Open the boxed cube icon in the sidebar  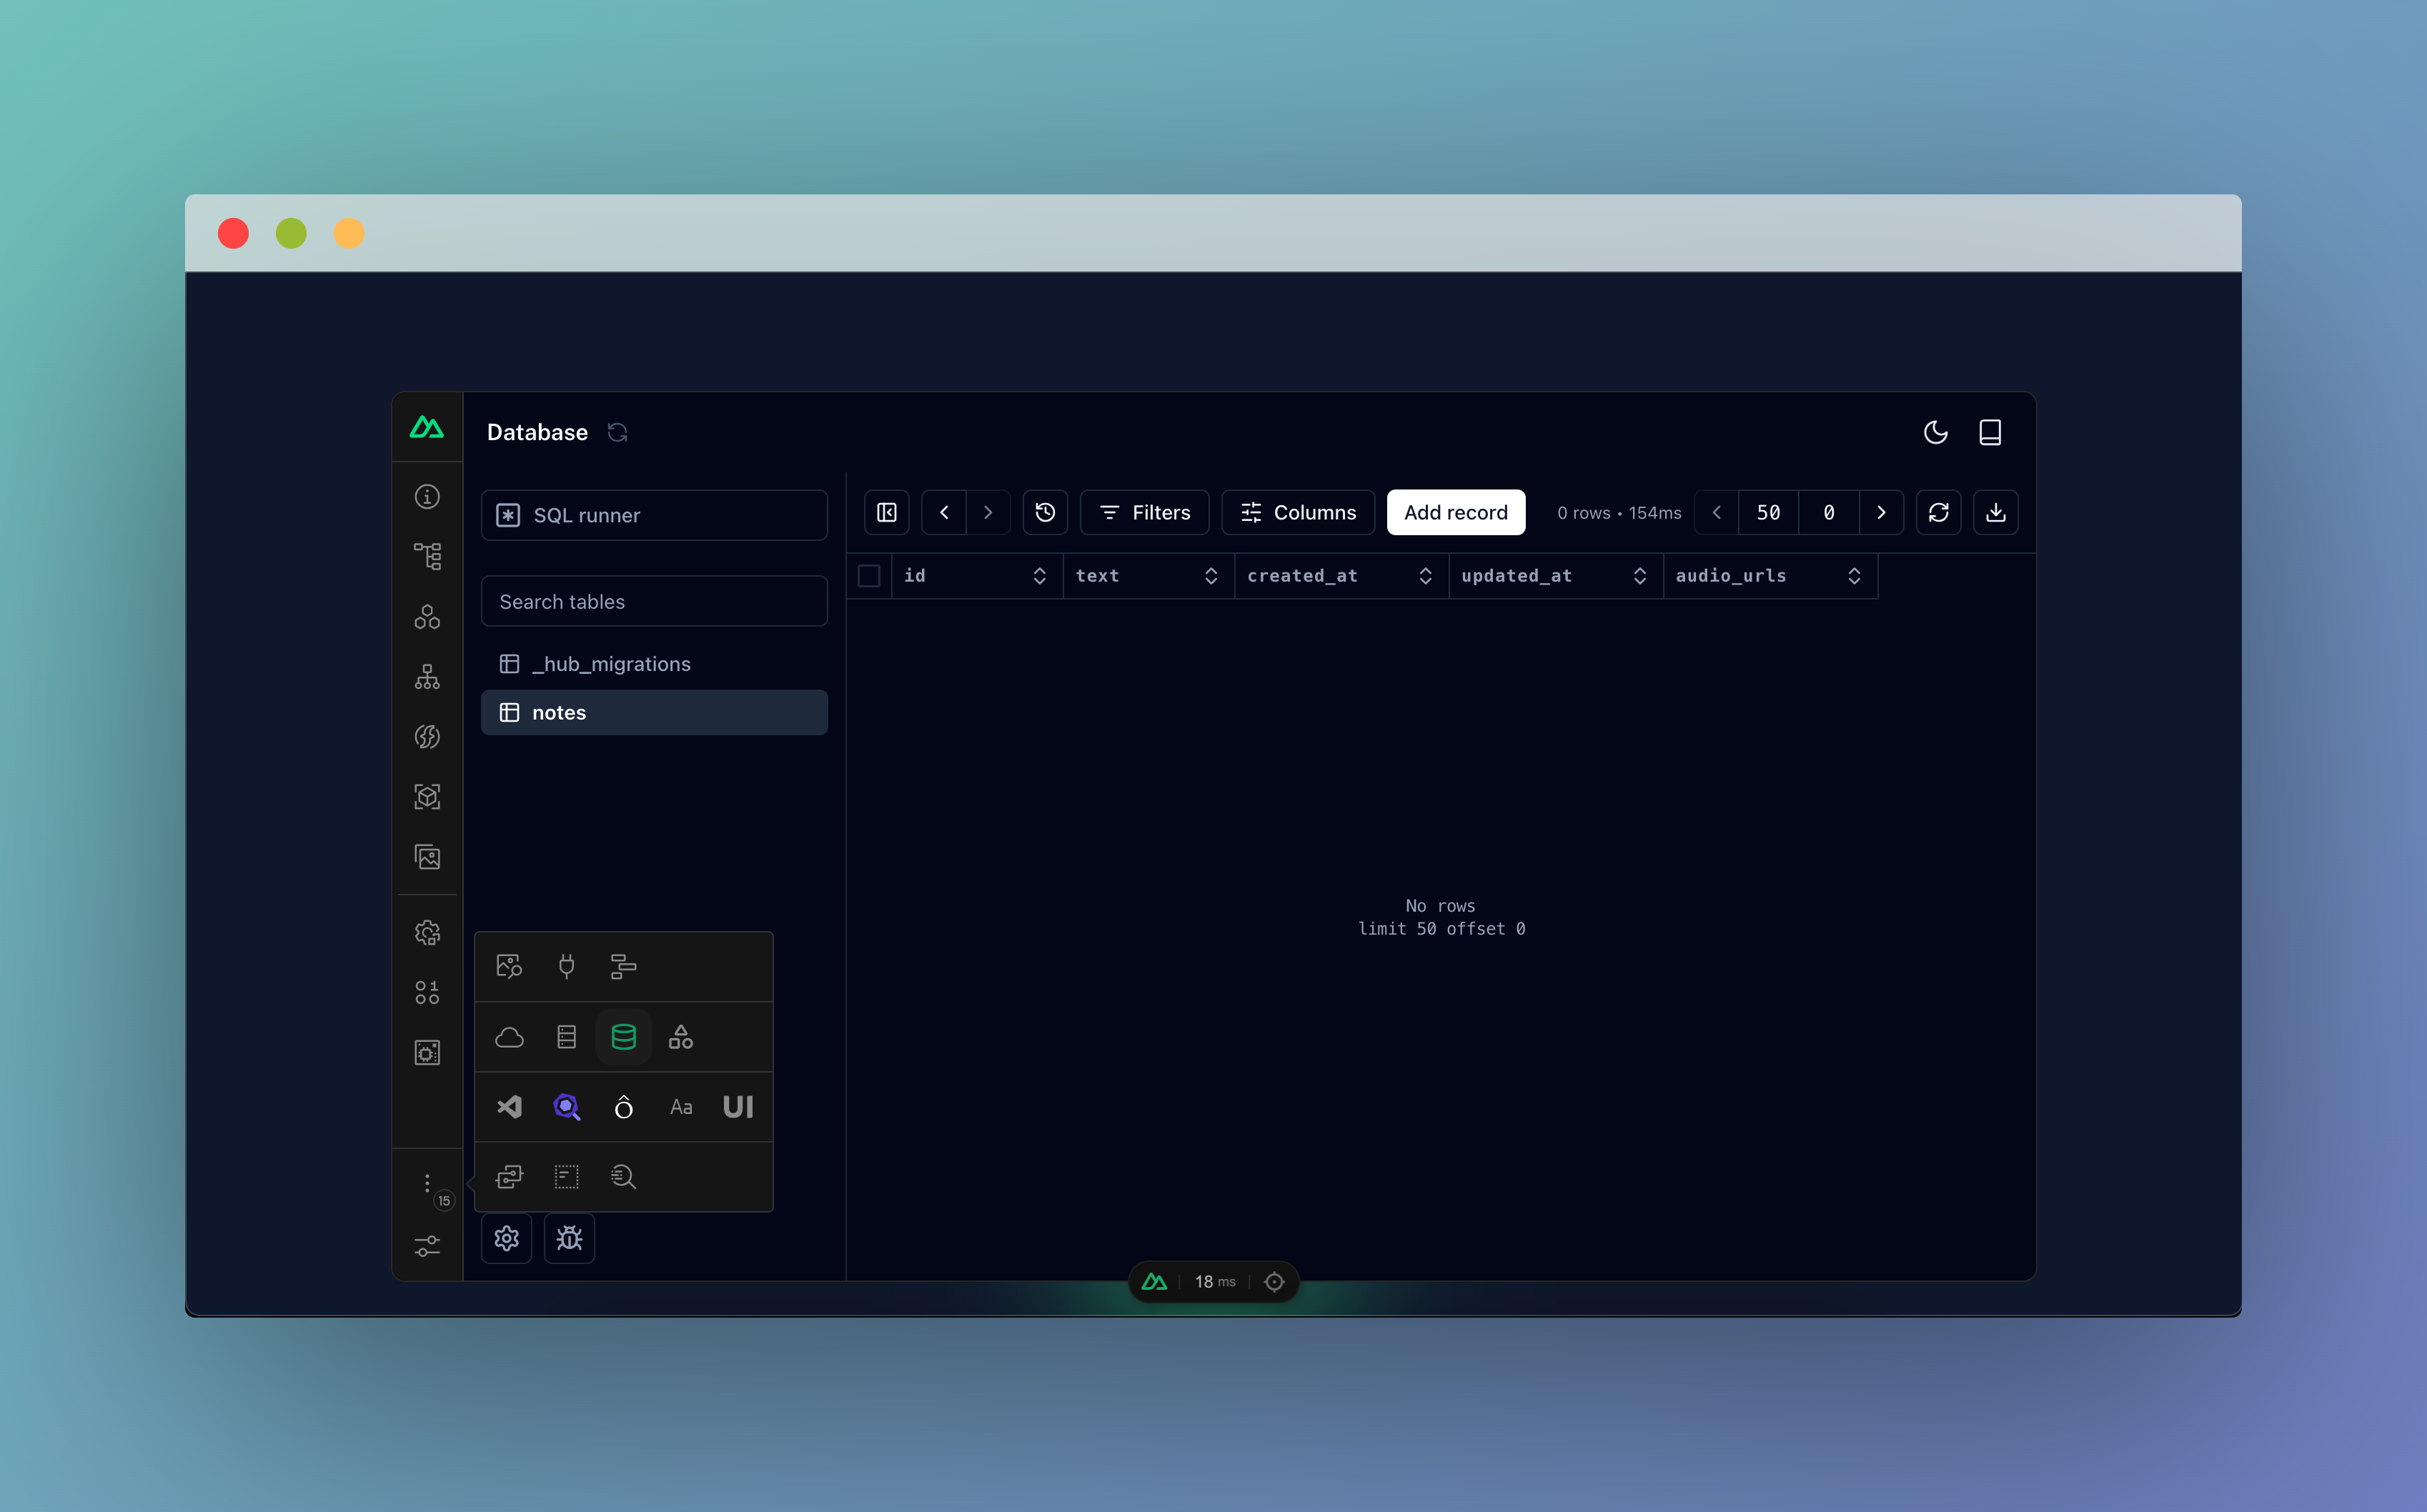pyautogui.click(x=427, y=797)
